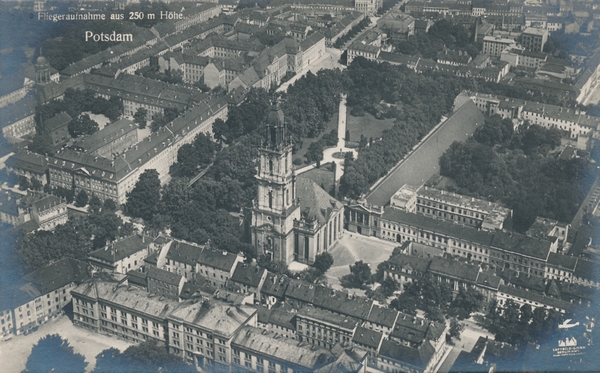Screen dimensions: 600x373
Task: Click the tall monument column in the park
Action: 342,121
